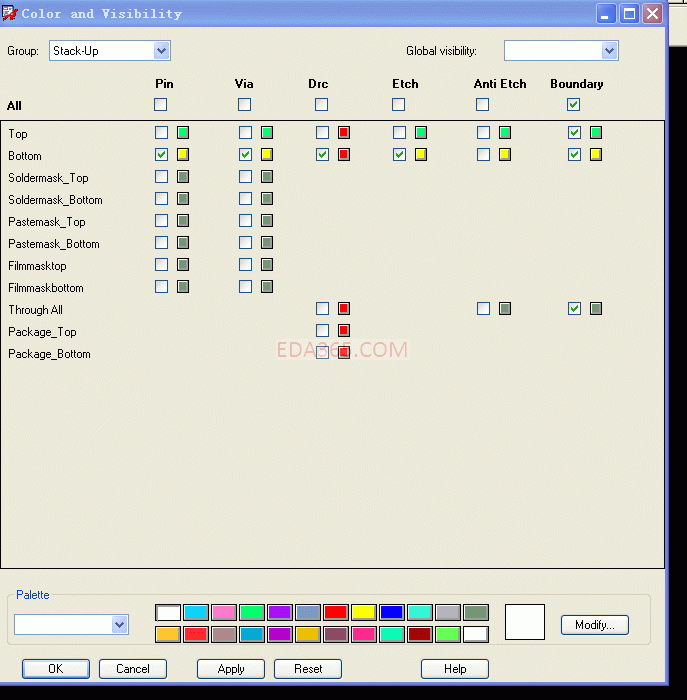Click the Anti Etch column header
The image size is (687, 700).
coord(500,84)
